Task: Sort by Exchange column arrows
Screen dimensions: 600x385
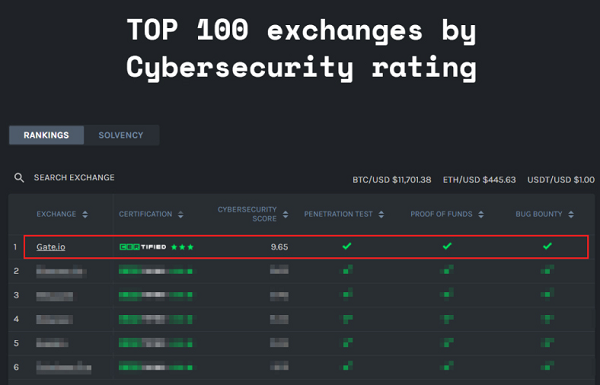Action: point(85,214)
